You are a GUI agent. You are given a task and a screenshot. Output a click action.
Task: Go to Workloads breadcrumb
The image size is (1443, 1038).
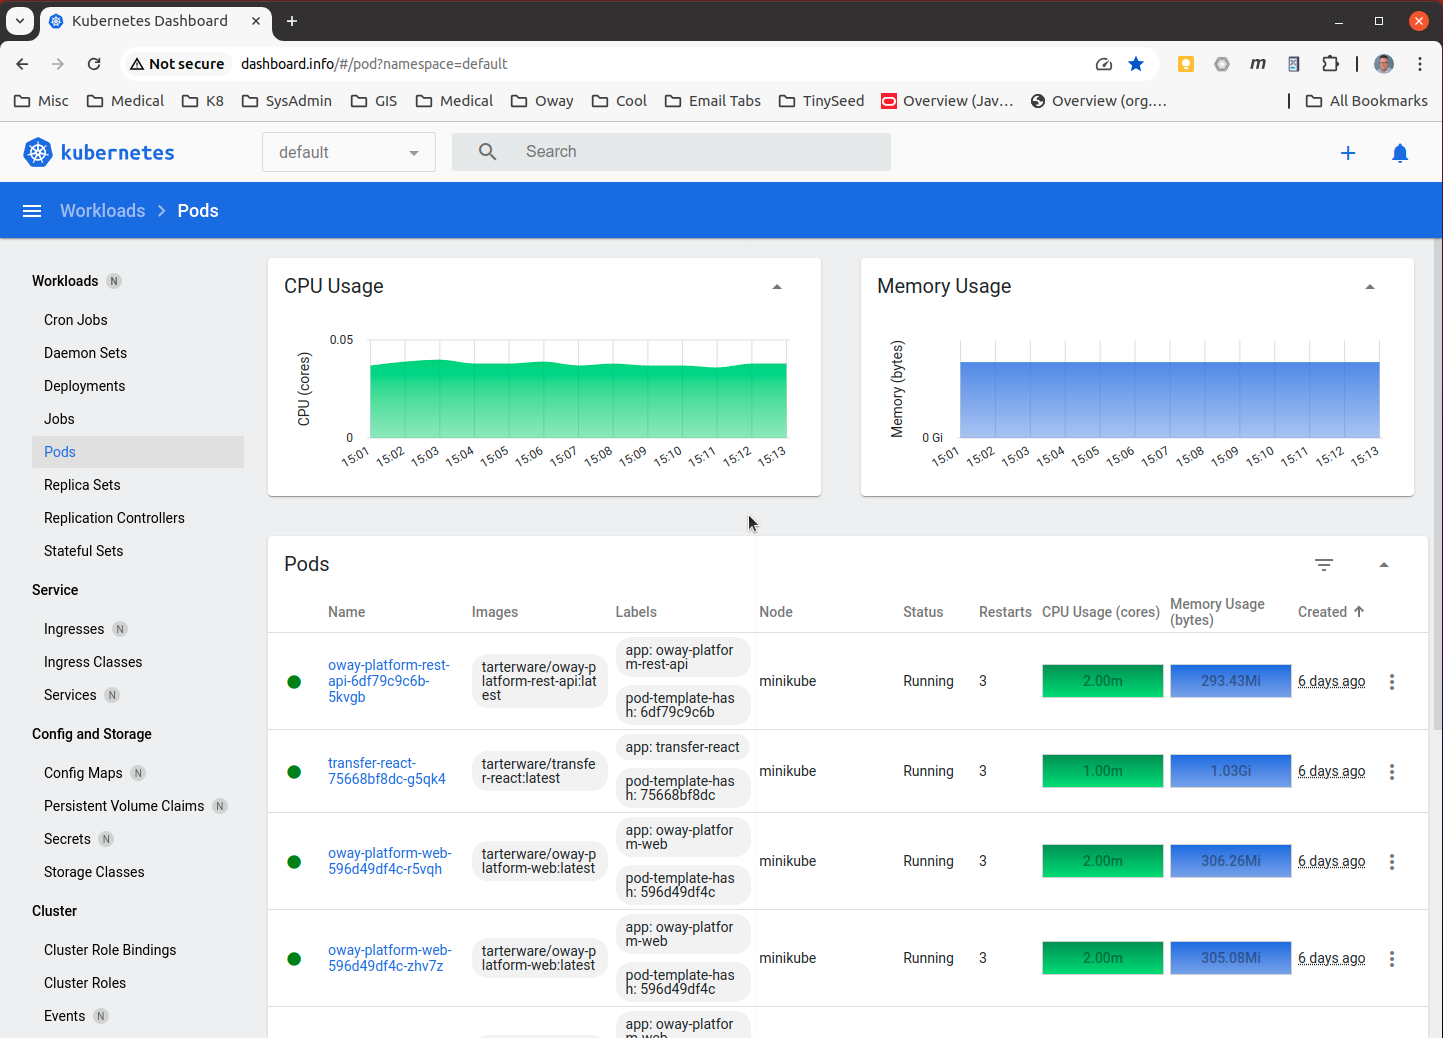click(102, 211)
